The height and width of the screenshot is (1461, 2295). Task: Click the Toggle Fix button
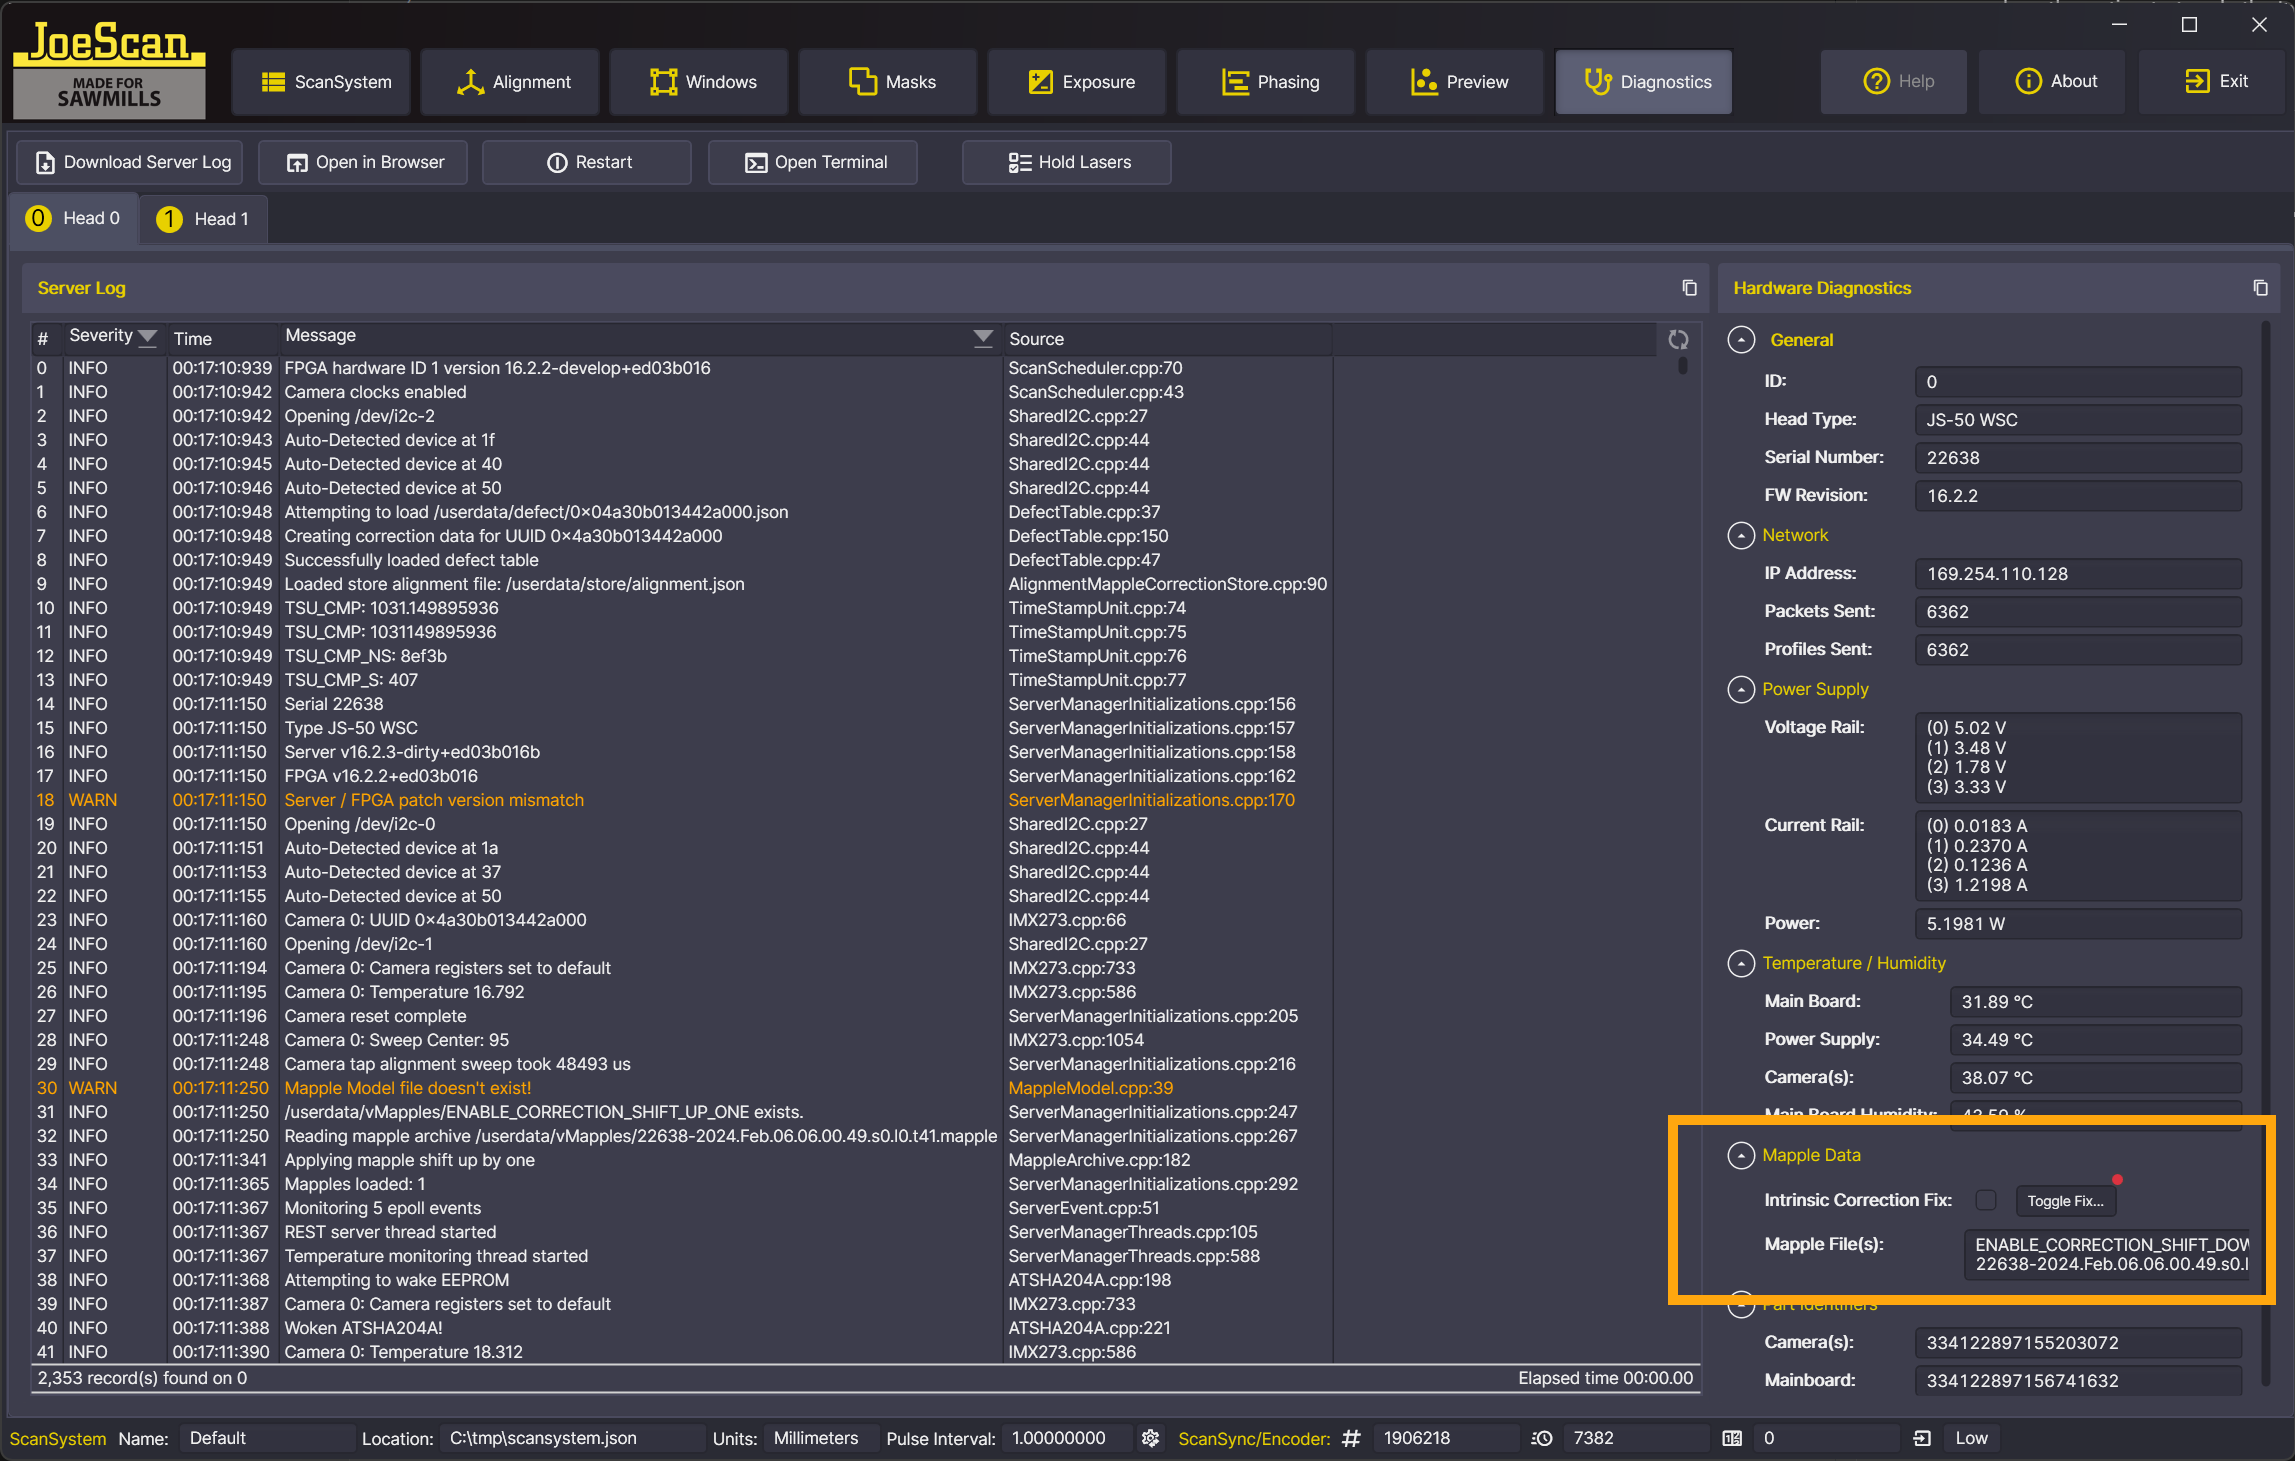pyautogui.click(x=2065, y=1201)
